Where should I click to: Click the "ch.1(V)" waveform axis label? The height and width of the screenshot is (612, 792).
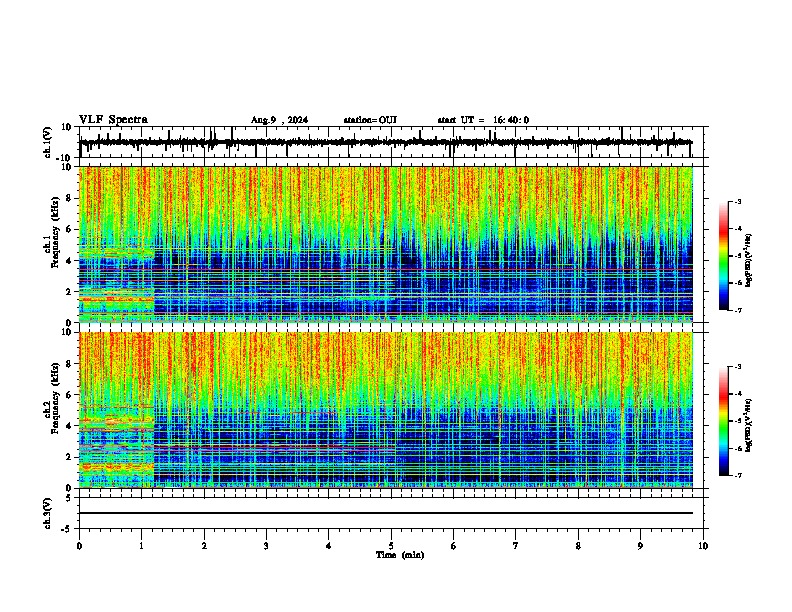coord(48,142)
